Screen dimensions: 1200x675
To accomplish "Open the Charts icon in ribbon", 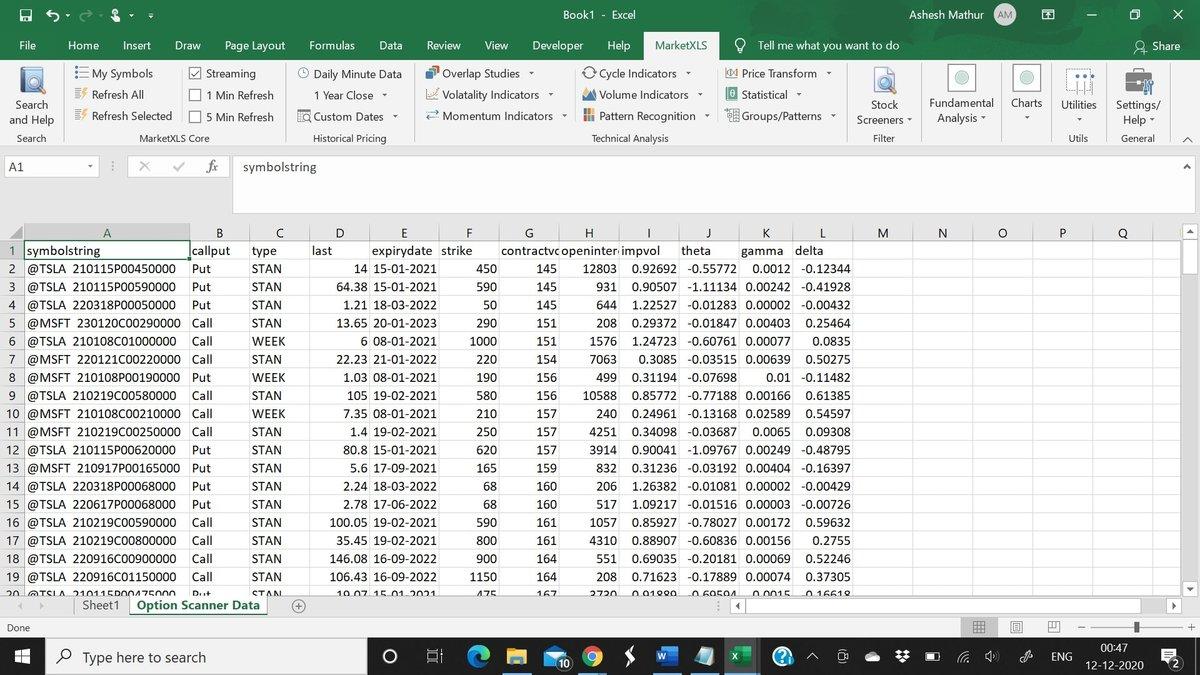I will point(1026,80).
